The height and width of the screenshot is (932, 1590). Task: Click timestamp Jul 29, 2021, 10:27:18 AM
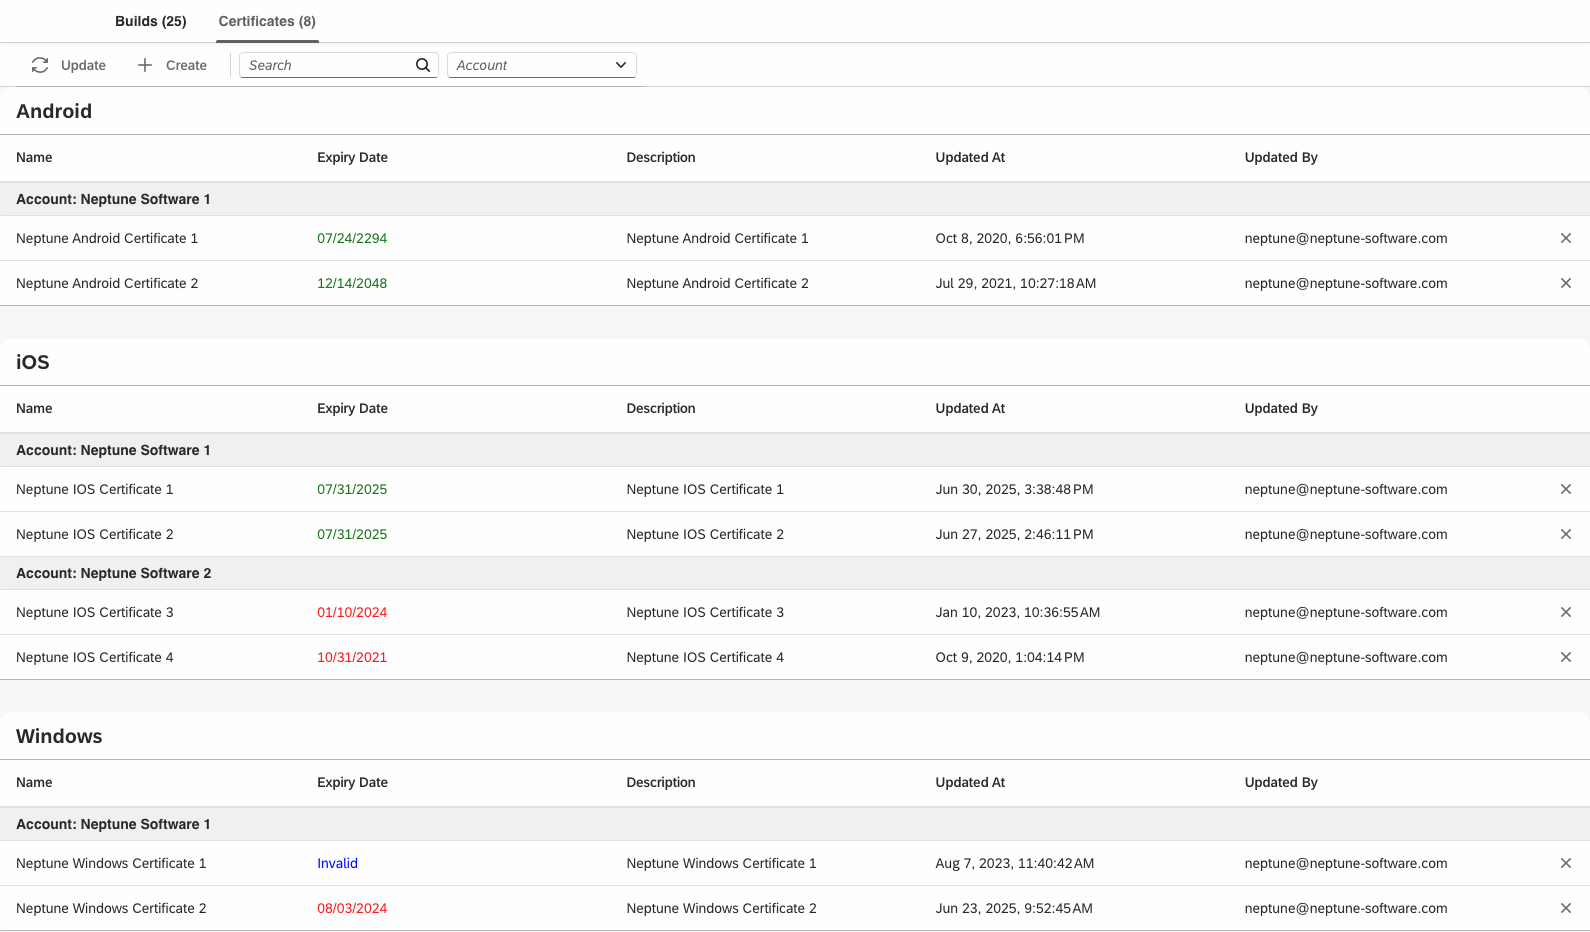tap(1016, 283)
